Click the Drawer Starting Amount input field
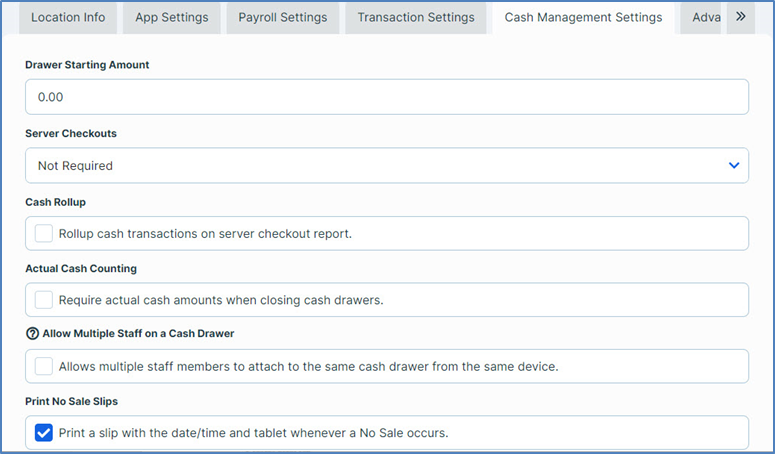 (386, 98)
